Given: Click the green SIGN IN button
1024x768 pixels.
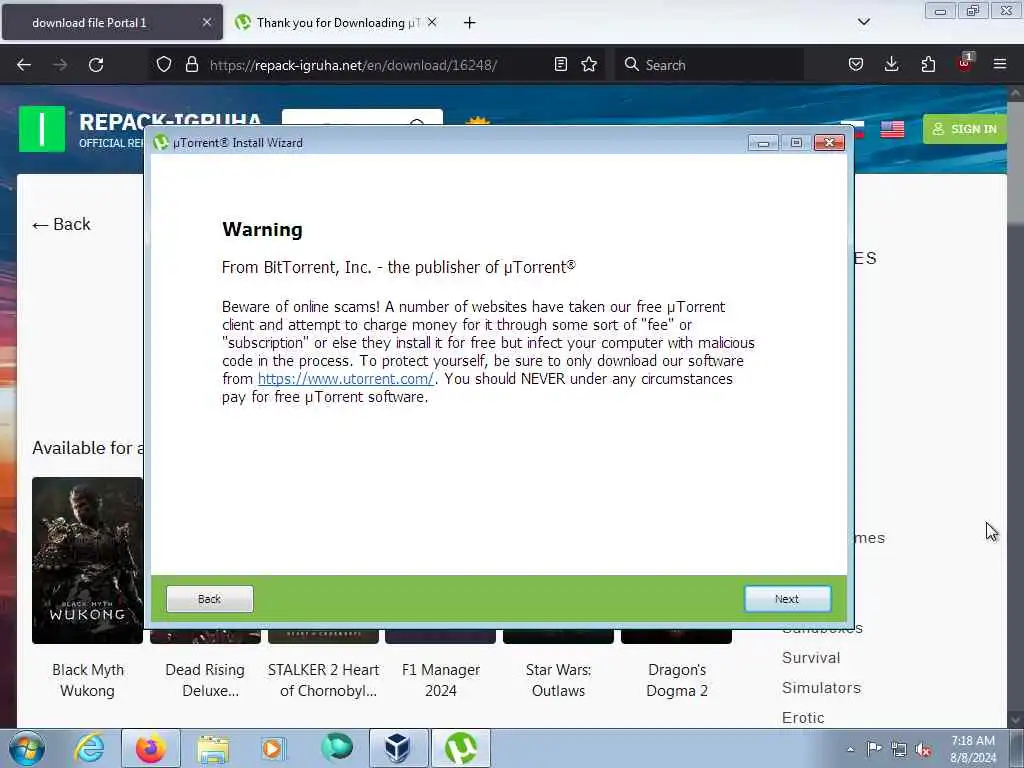Looking at the screenshot, I should click(x=965, y=129).
